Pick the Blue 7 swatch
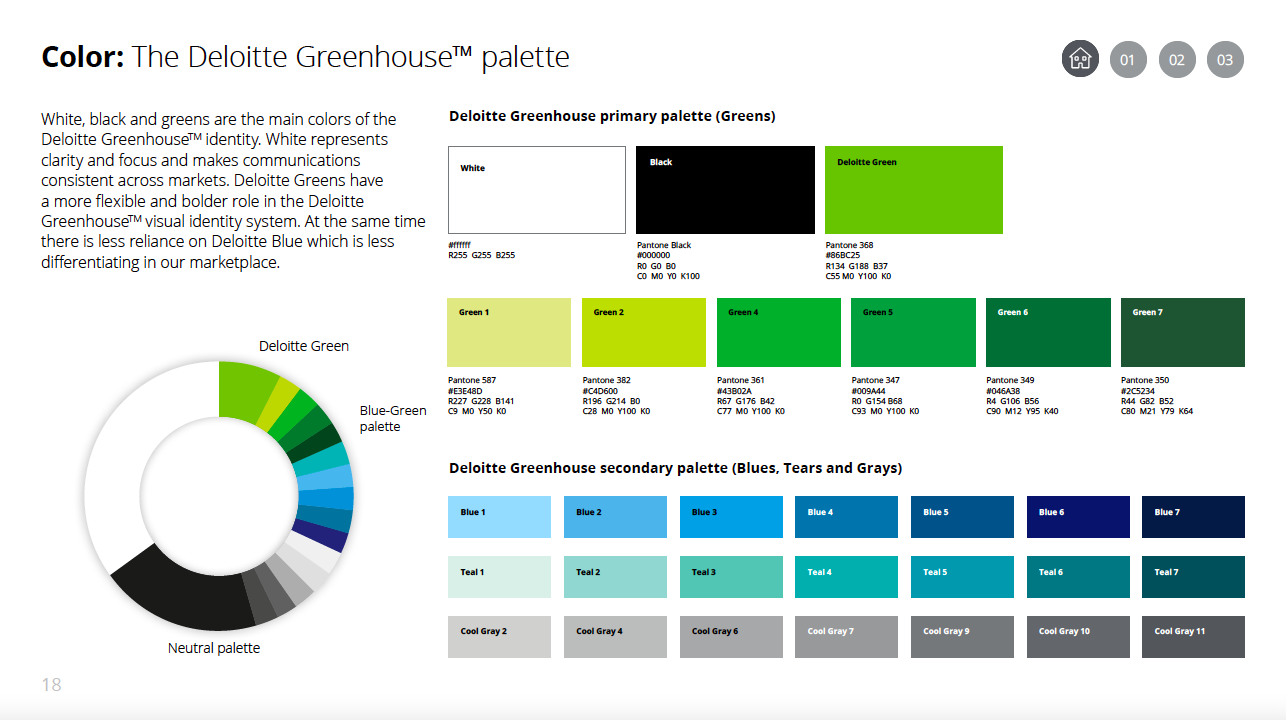Image resolution: width=1286 pixels, height=720 pixels. (x=1193, y=517)
